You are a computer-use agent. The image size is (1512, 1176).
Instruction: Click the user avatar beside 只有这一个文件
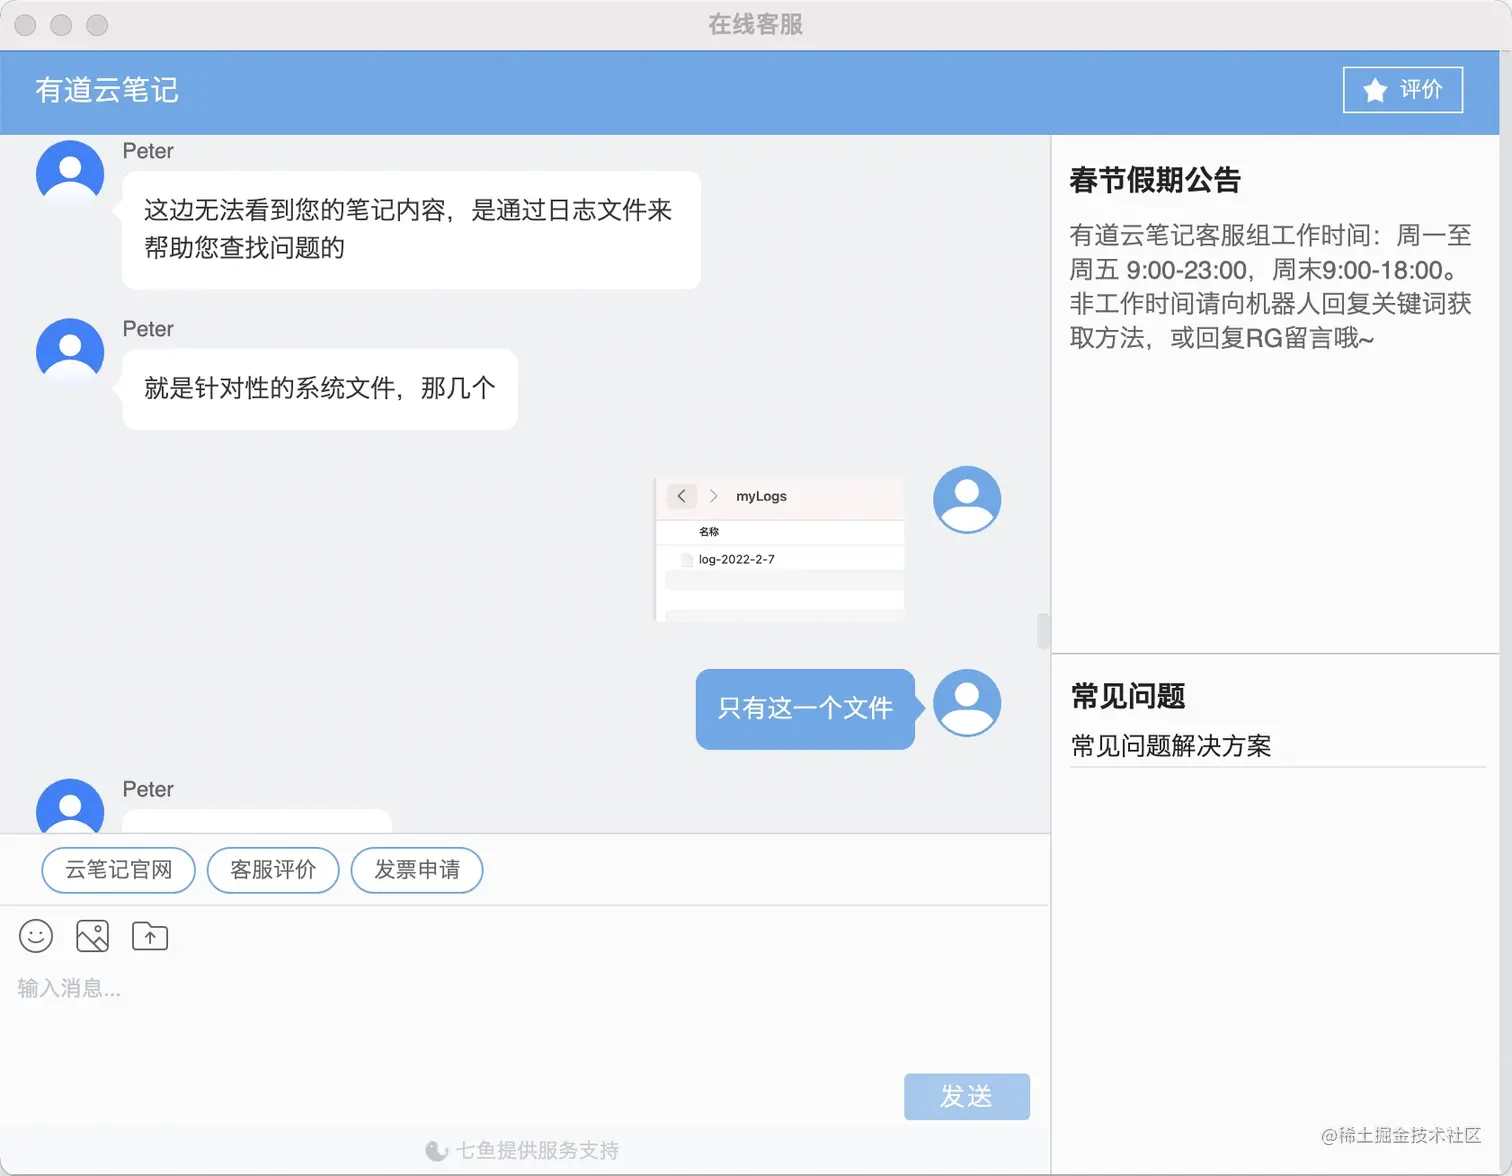click(x=967, y=703)
